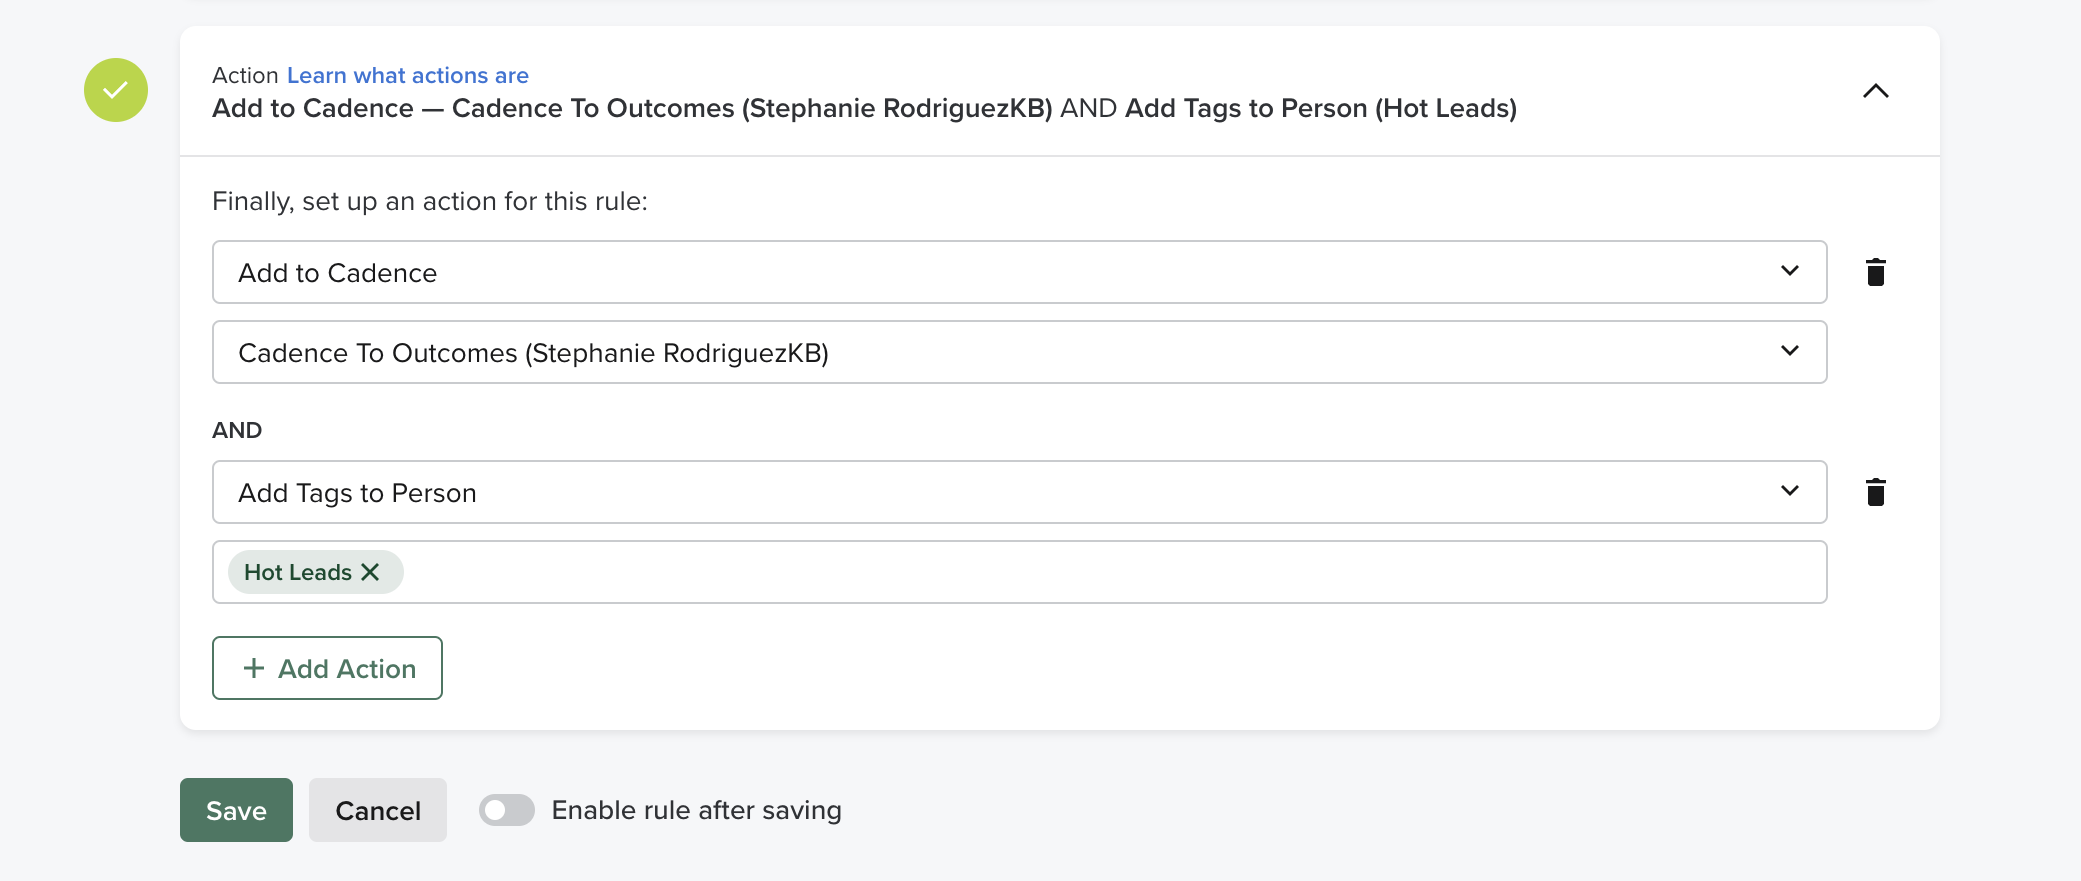The height and width of the screenshot is (881, 2081).
Task: Toggle off the Hot Leads tag chip
Action: [371, 571]
